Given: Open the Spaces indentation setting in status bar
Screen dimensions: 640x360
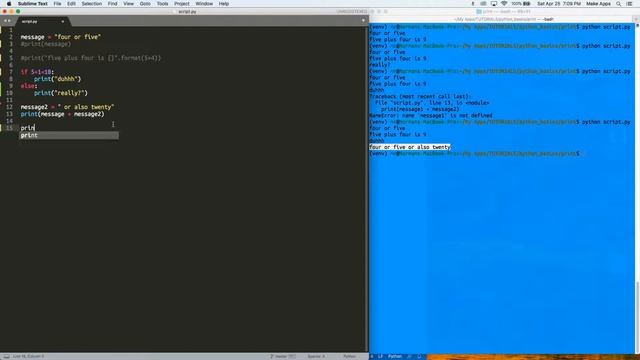Looking at the screenshot, I should tap(316, 356).
